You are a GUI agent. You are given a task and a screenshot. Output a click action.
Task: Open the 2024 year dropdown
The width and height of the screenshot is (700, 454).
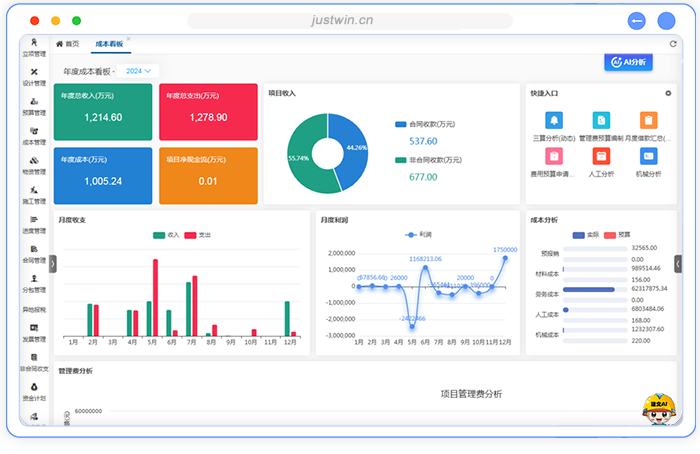[138, 71]
